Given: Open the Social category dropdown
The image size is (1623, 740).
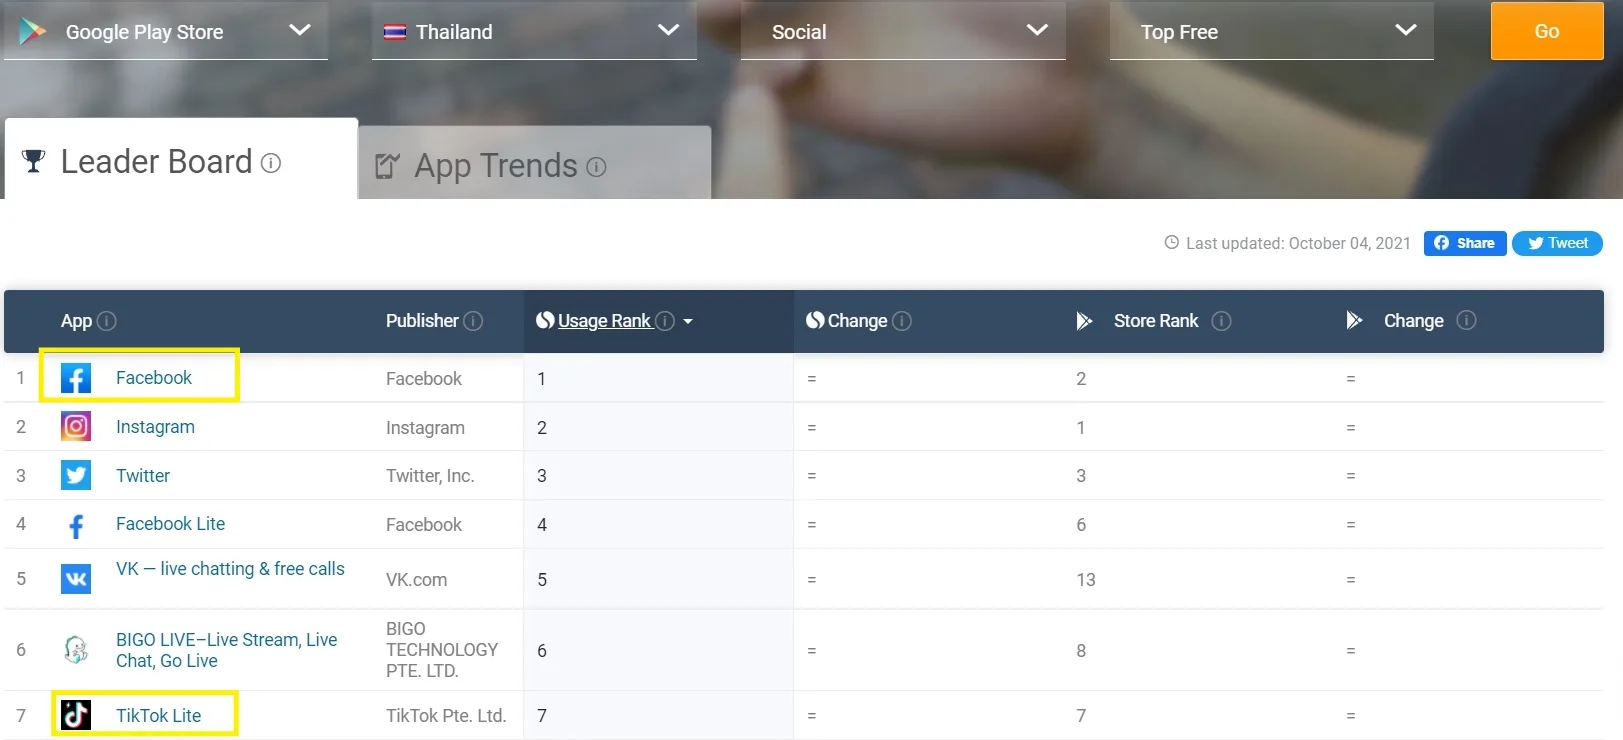Looking at the screenshot, I should pos(903,31).
